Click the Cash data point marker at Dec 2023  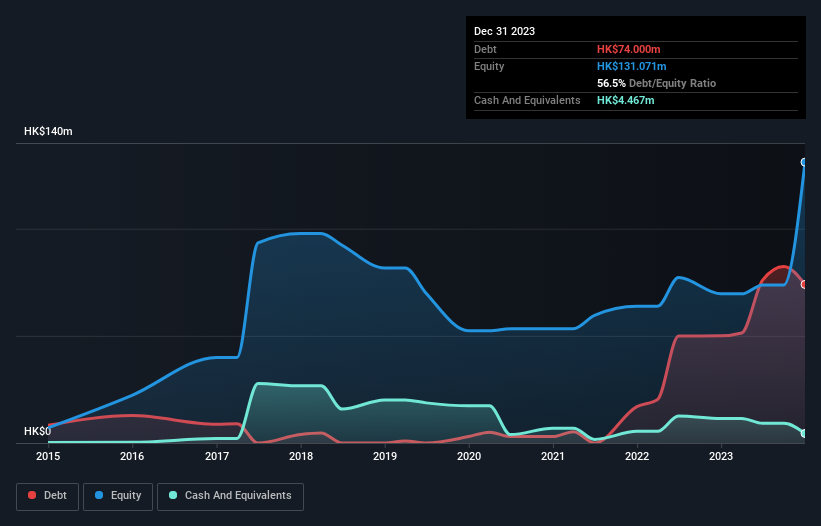click(x=804, y=433)
